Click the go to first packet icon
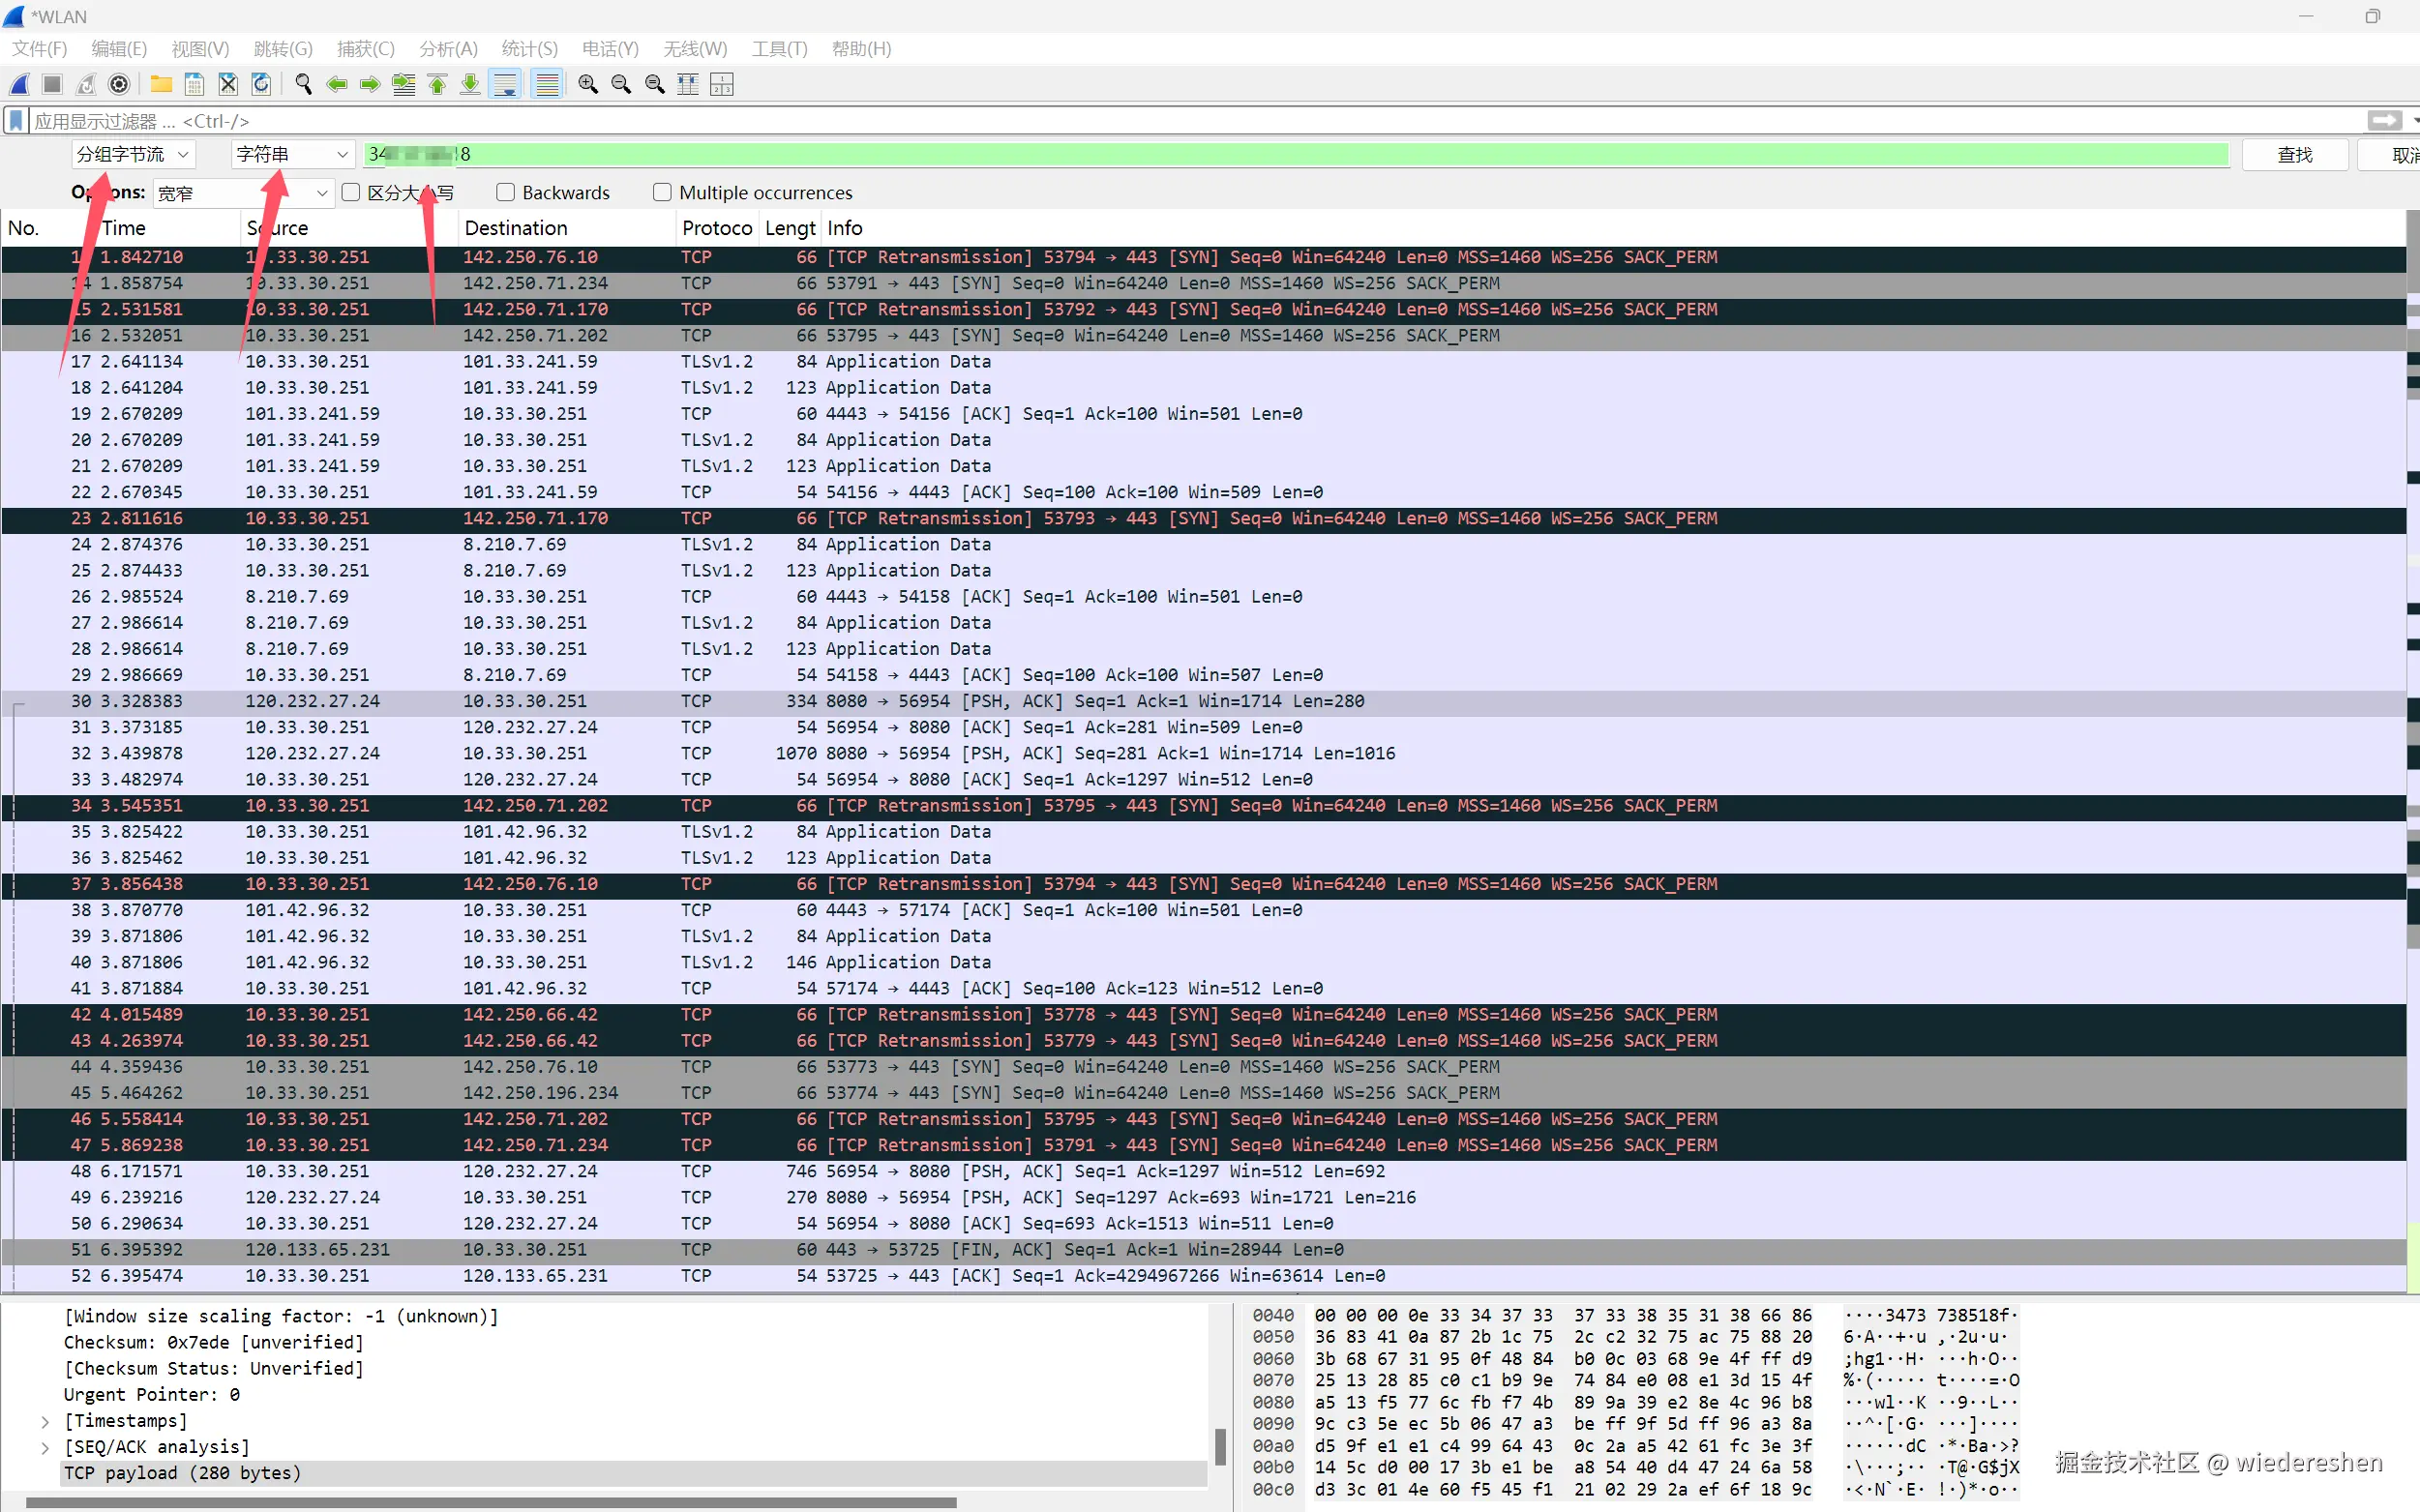This screenshot has width=2420, height=1512. [x=437, y=85]
